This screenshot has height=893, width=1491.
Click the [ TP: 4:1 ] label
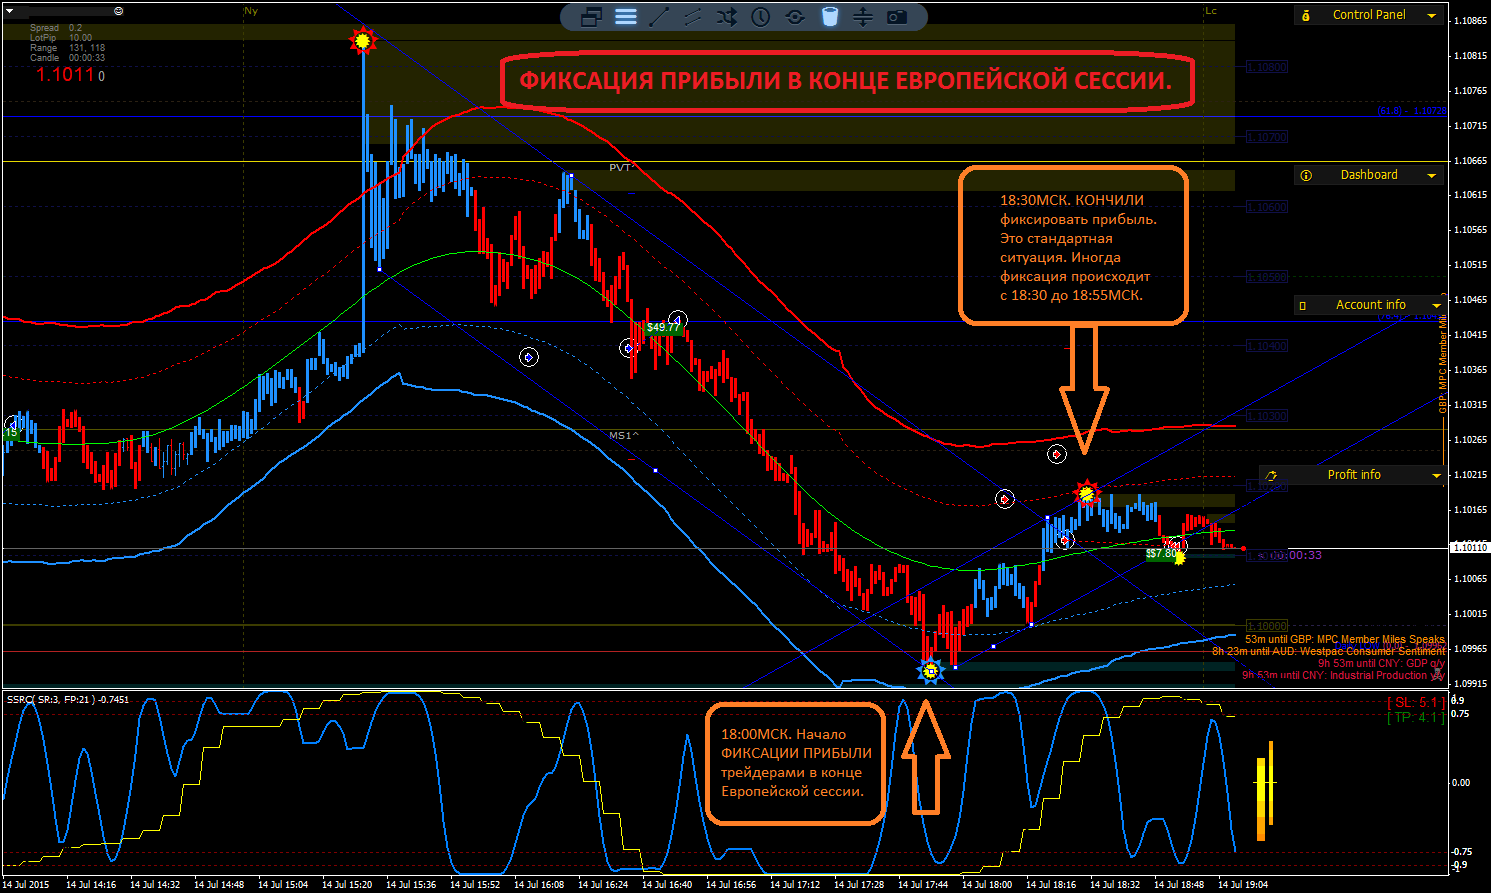click(1415, 717)
